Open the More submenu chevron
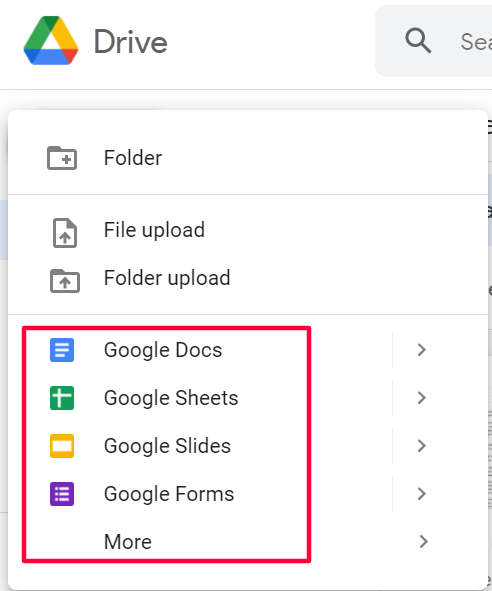492x591 pixels. (423, 542)
